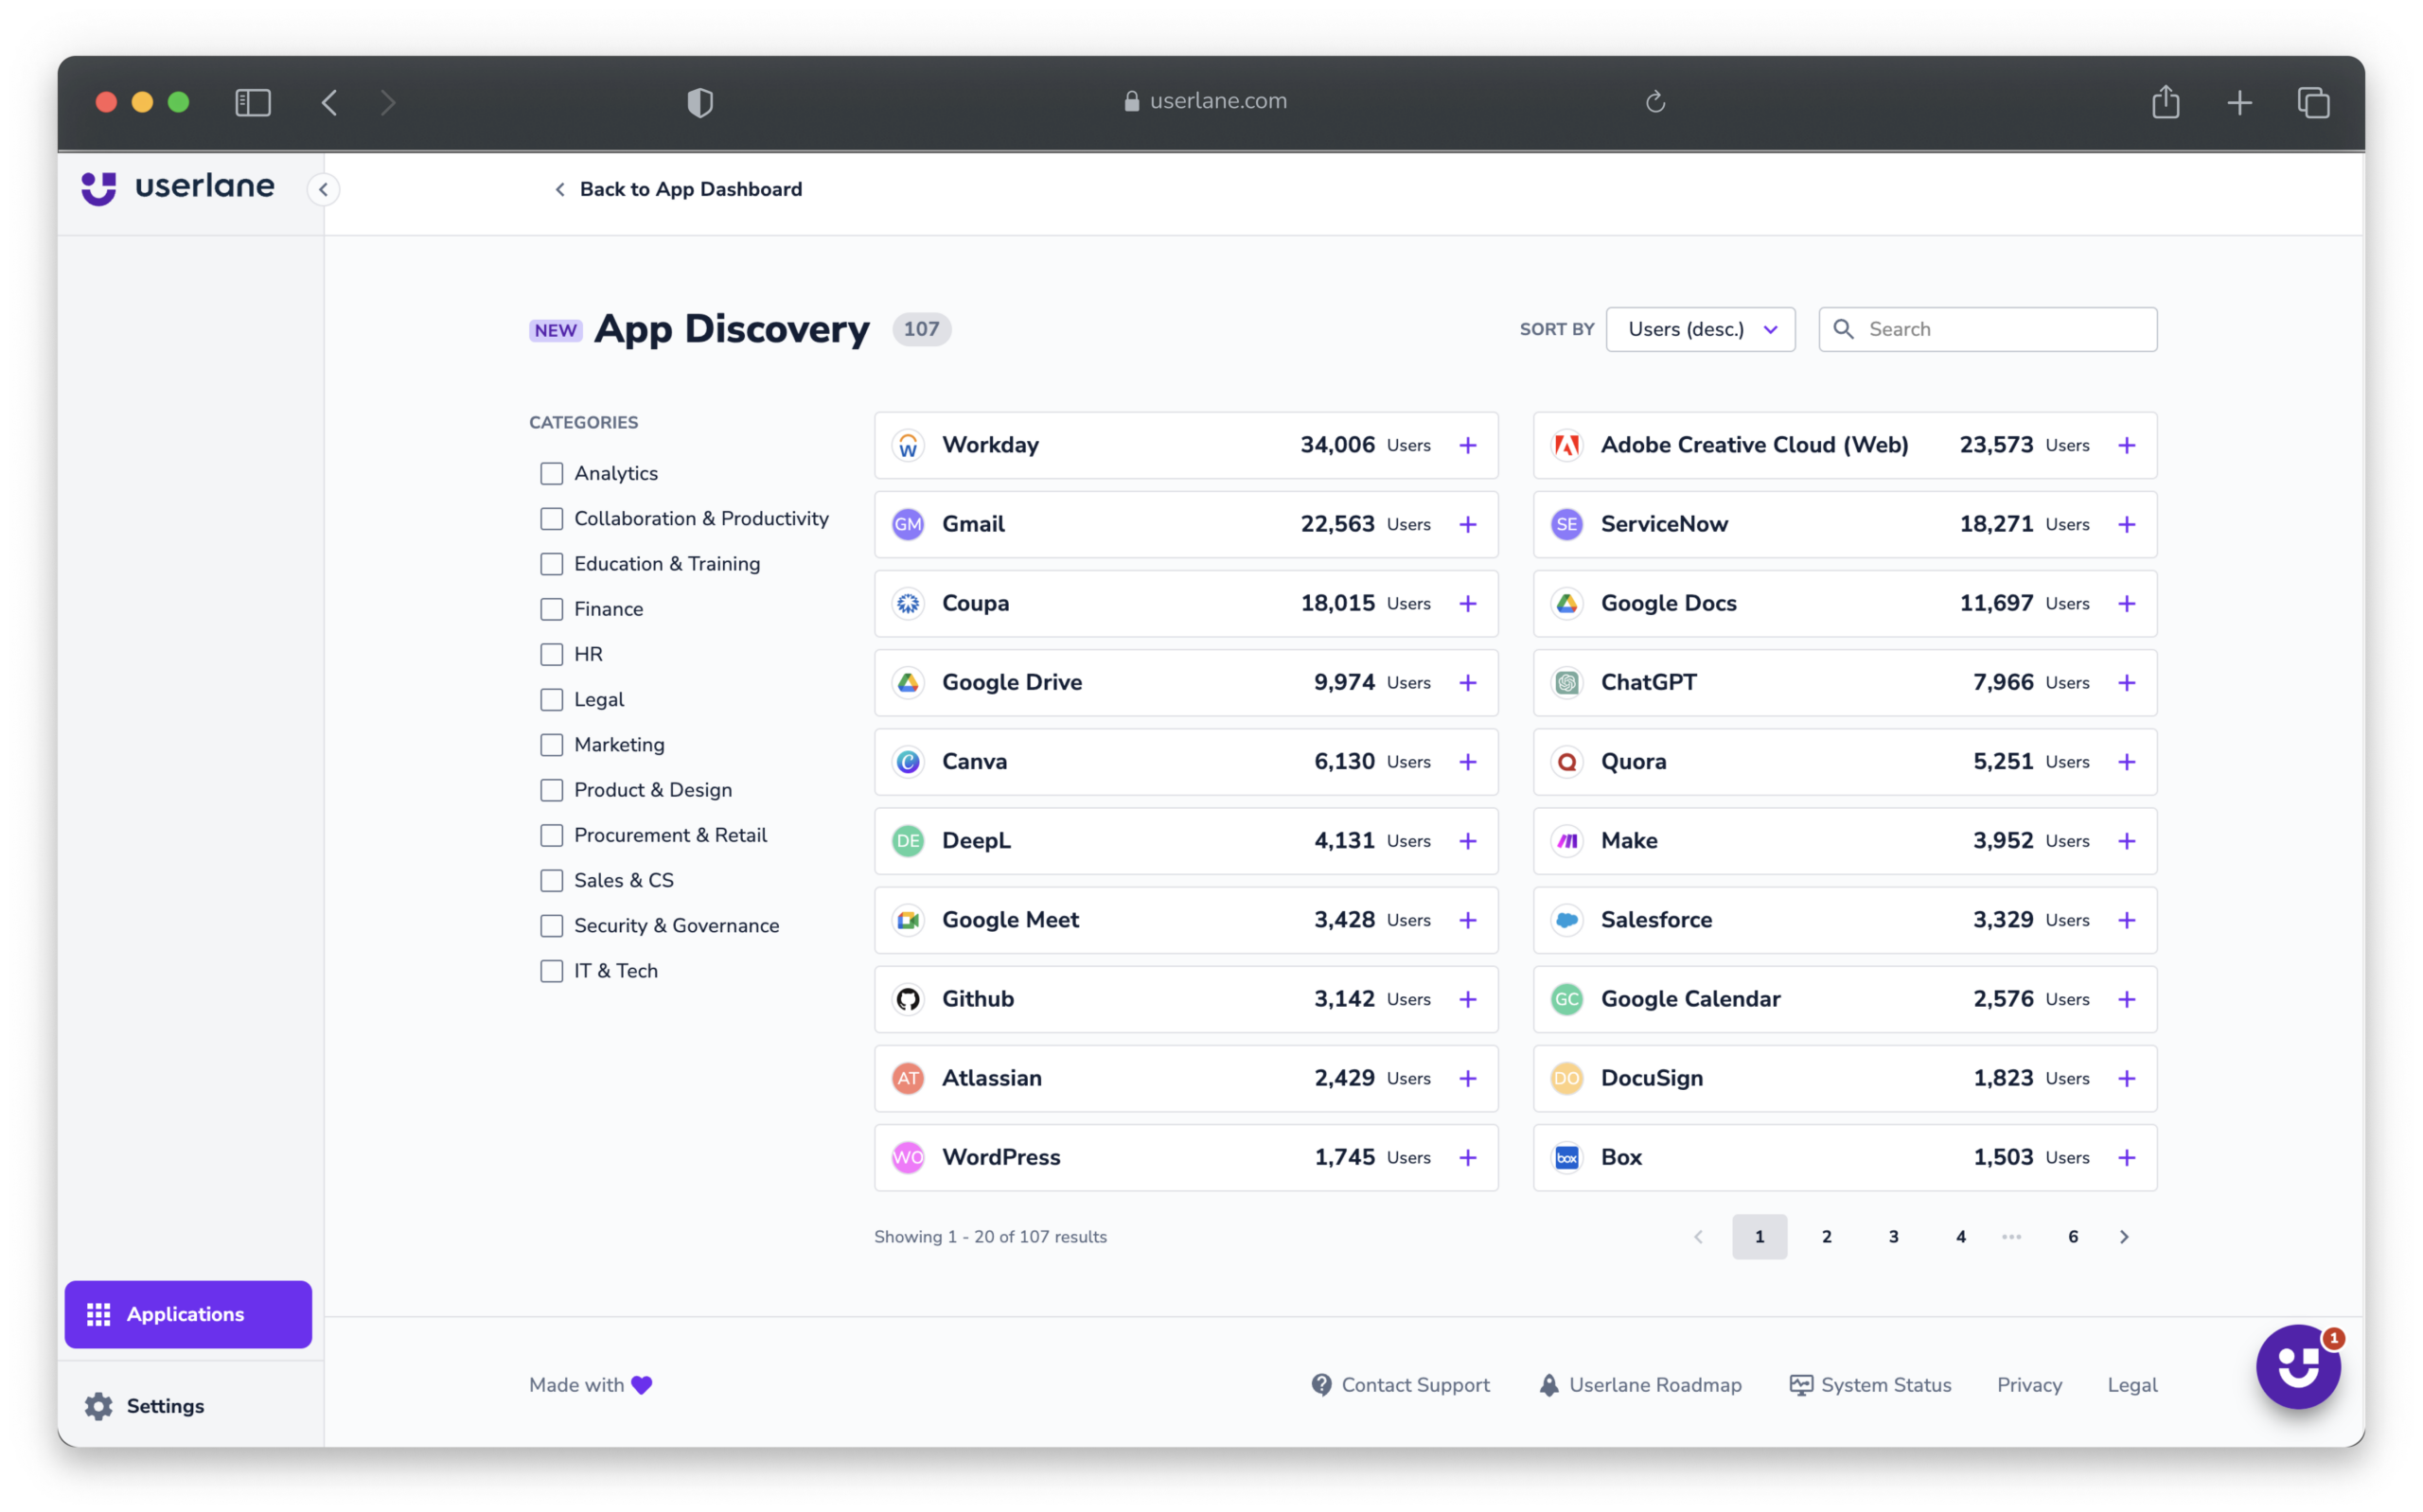Add Make using the plus icon
2423x1512 pixels.
click(2126, 840)
